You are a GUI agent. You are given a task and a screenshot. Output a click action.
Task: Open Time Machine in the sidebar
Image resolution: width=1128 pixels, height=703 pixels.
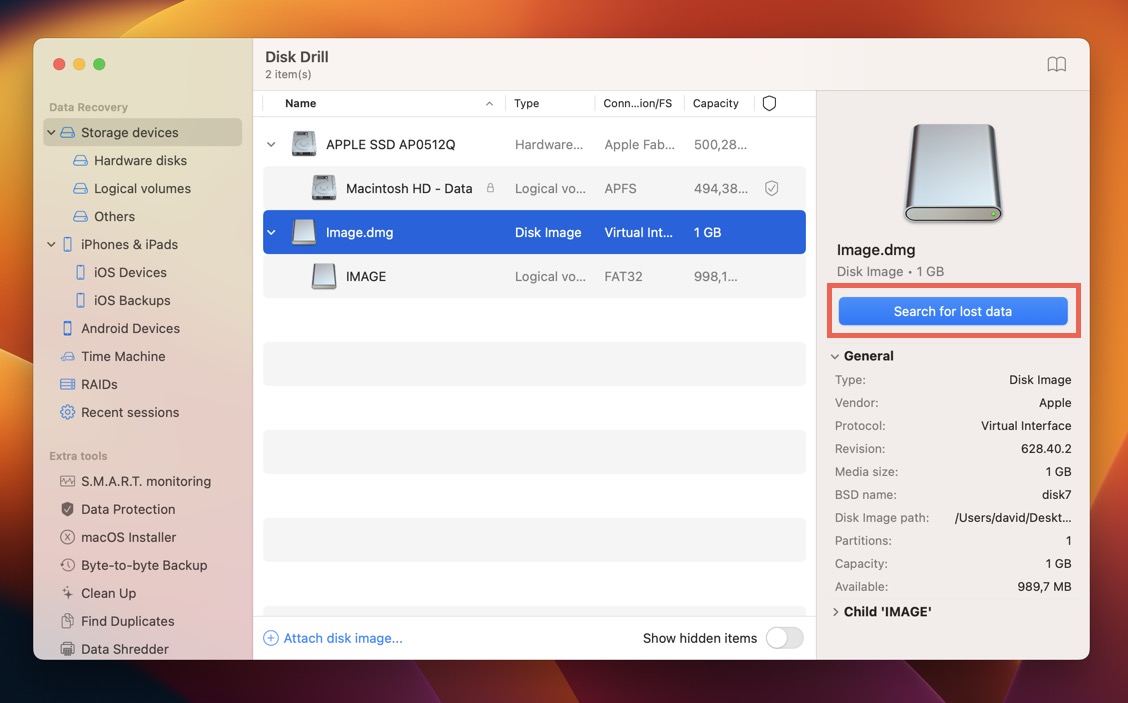tap(123, 357)
